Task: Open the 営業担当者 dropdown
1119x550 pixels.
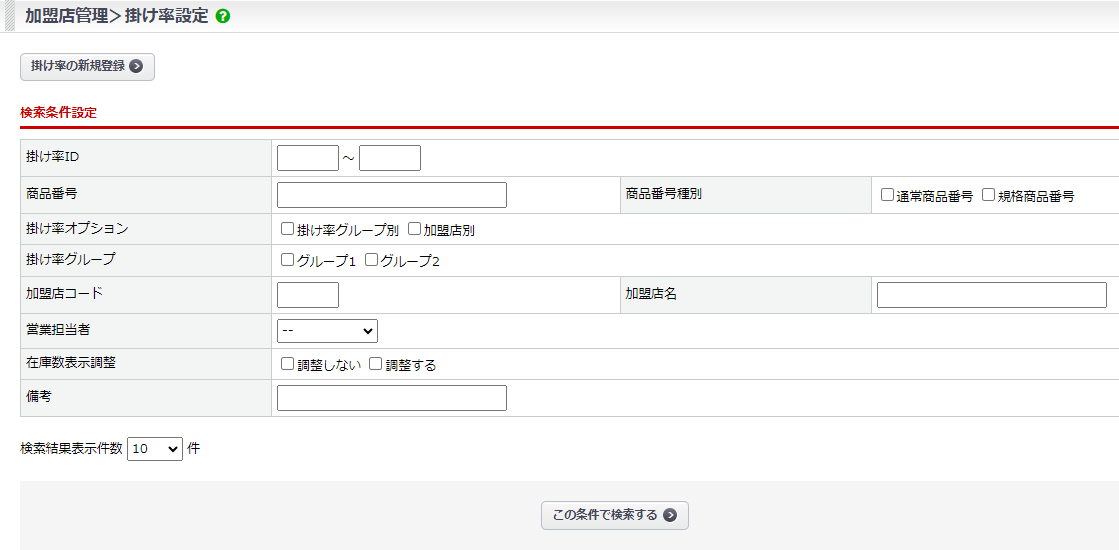Action: [x=327, y=330]
